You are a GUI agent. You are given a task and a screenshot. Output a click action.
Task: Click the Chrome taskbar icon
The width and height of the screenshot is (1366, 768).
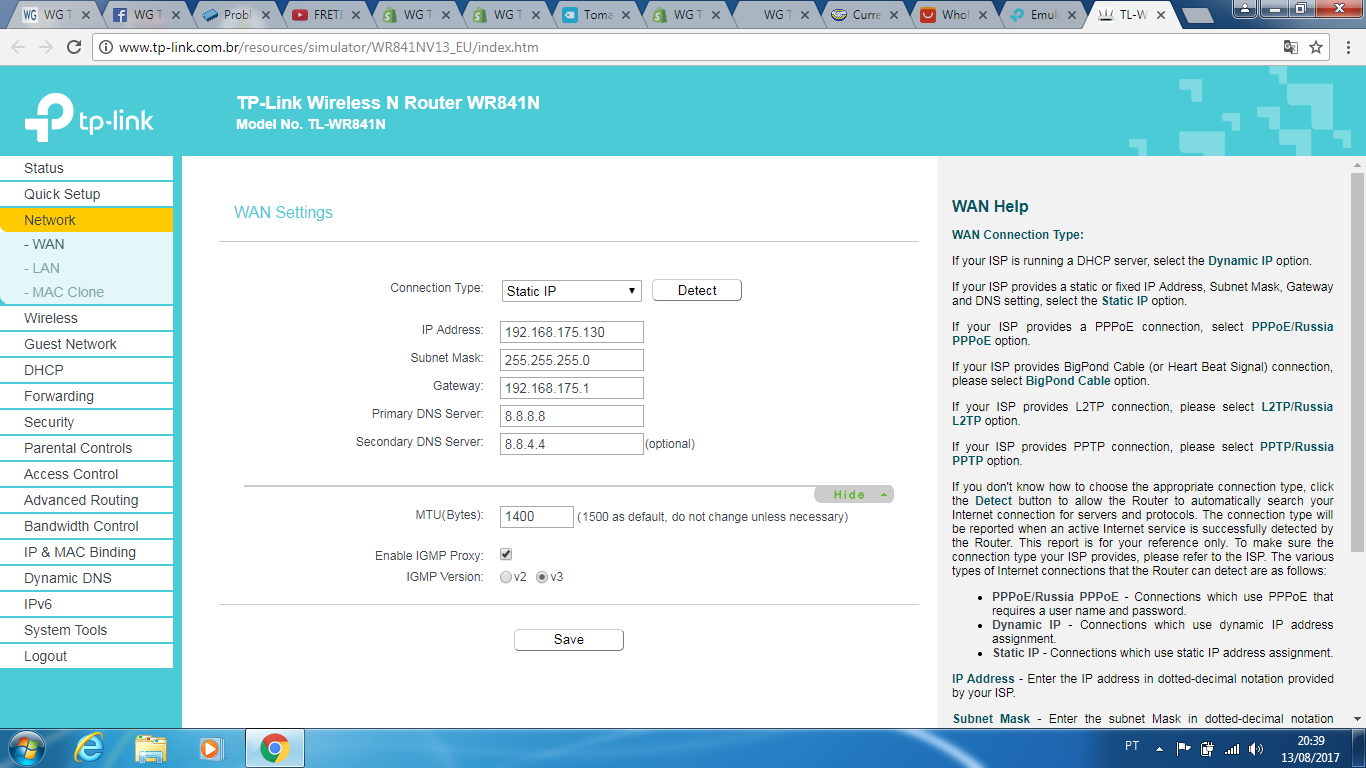coord(274,748)
